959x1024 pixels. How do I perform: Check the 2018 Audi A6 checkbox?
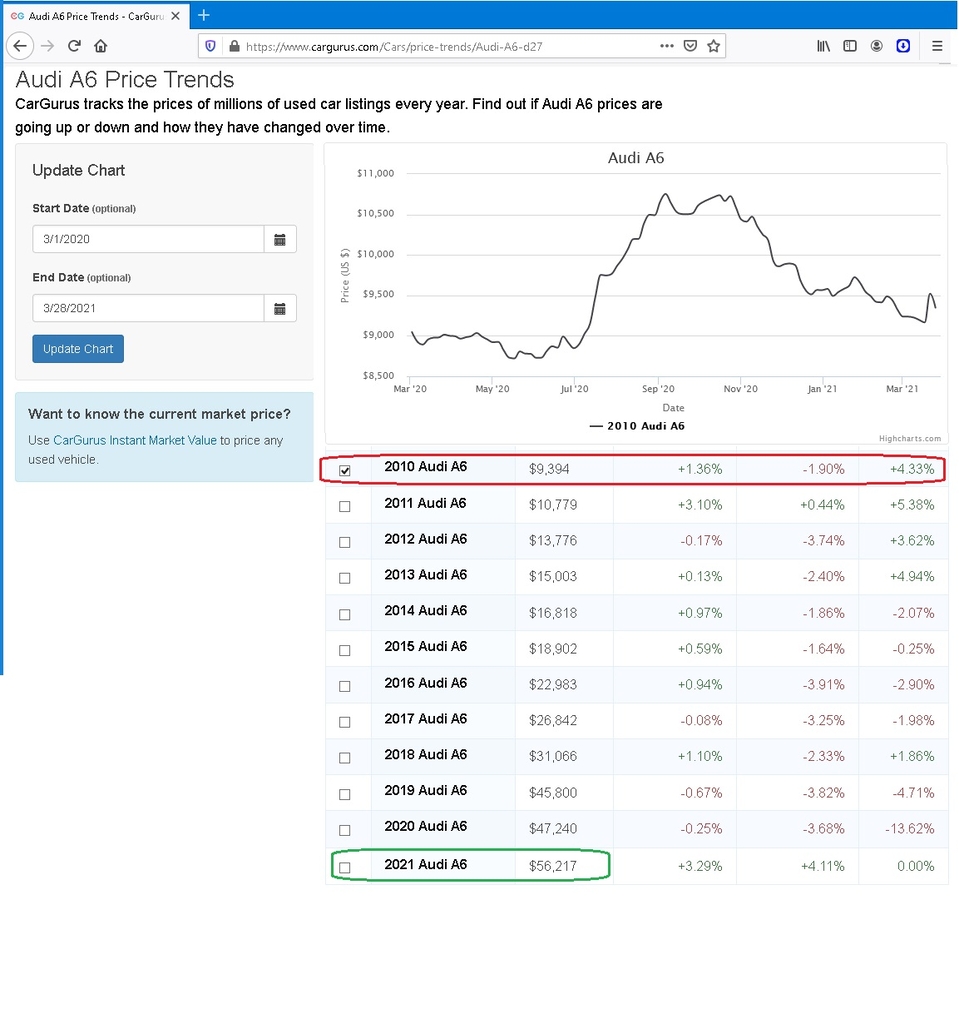[345, 758]
